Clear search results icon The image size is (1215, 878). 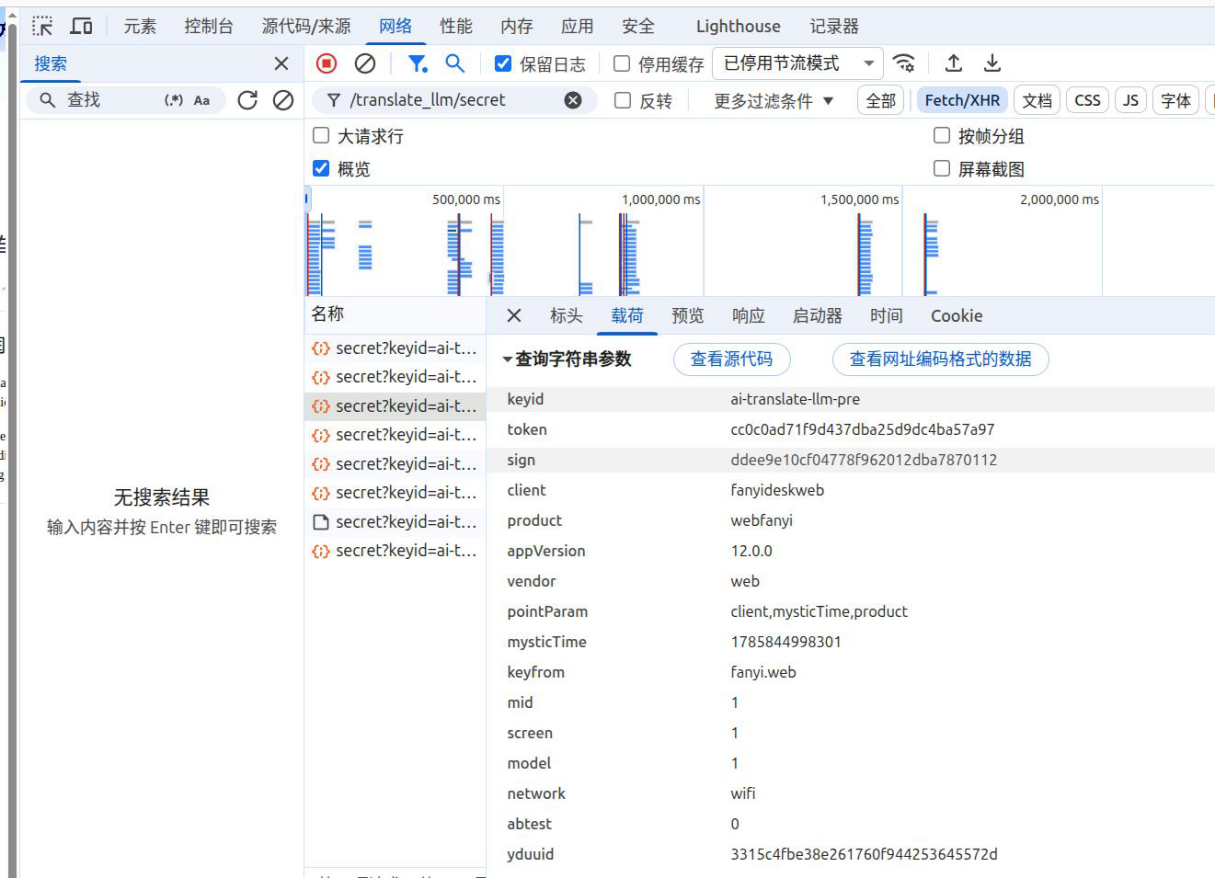pyautogui.click(x=283, y=100)
